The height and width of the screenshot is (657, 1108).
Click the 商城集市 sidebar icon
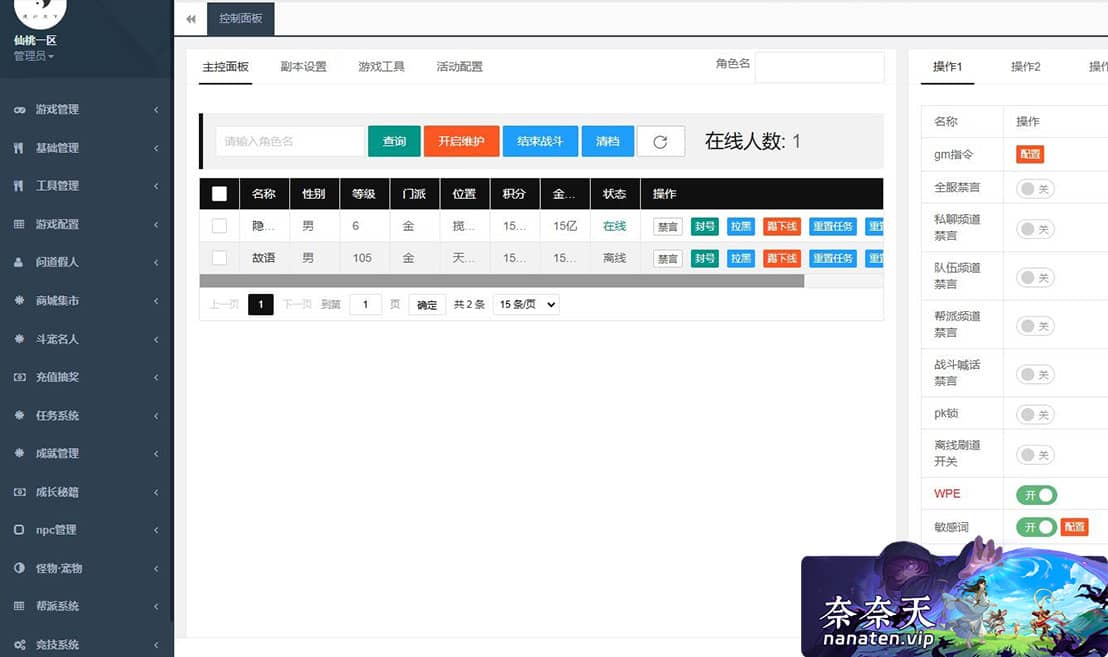pyautogui.click(x=19, y=300)
